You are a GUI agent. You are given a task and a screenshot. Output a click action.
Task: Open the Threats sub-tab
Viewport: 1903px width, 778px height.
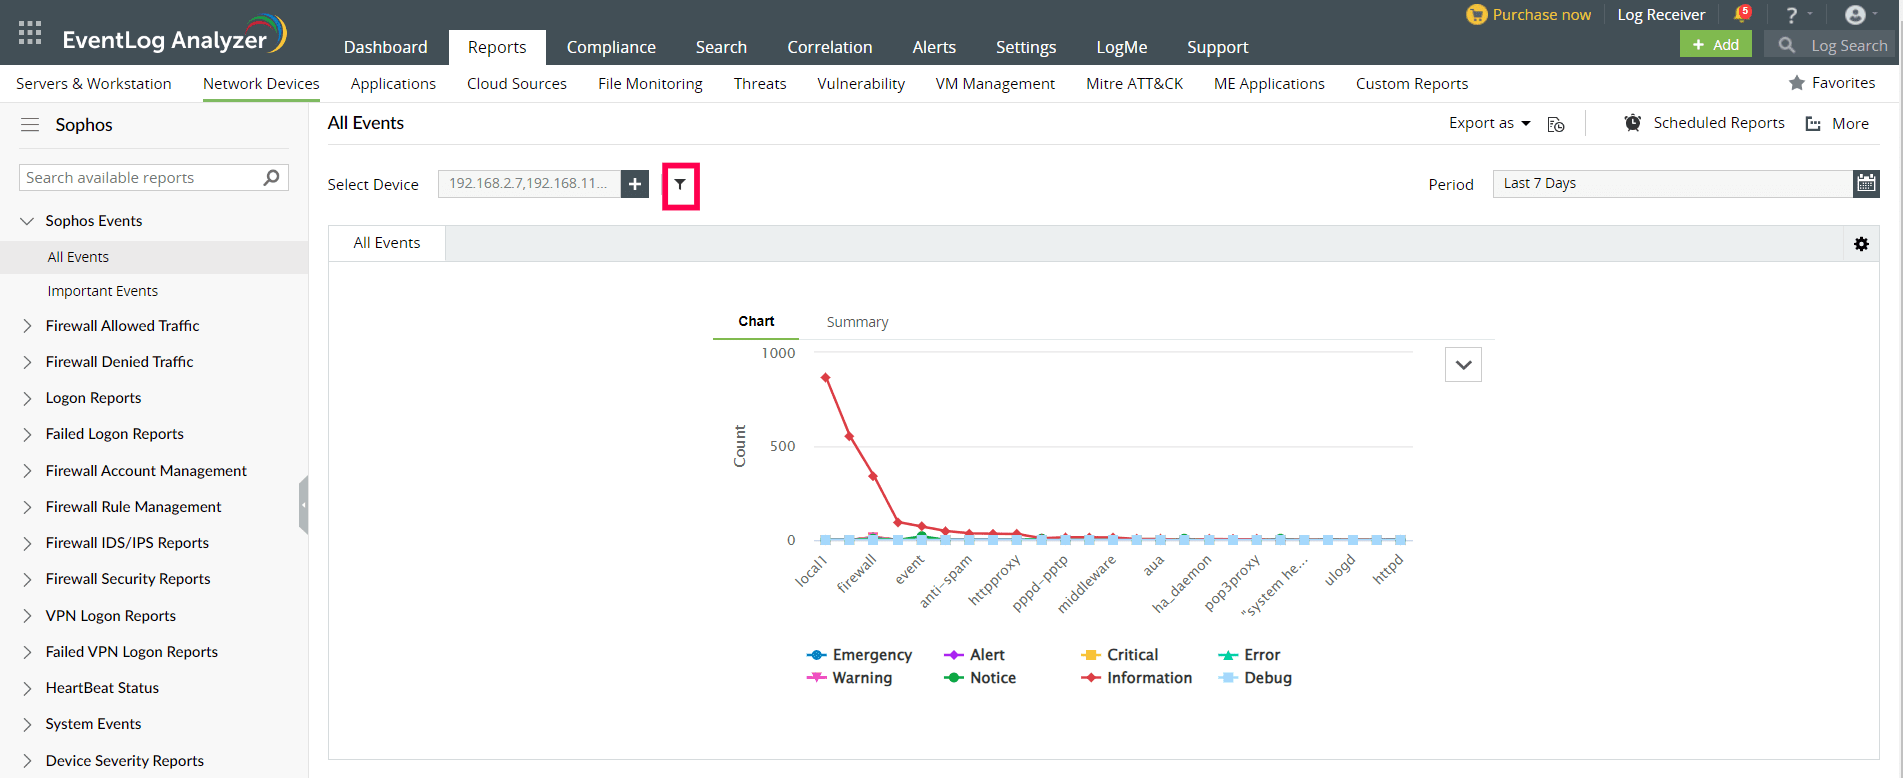(x=760, y=84)
